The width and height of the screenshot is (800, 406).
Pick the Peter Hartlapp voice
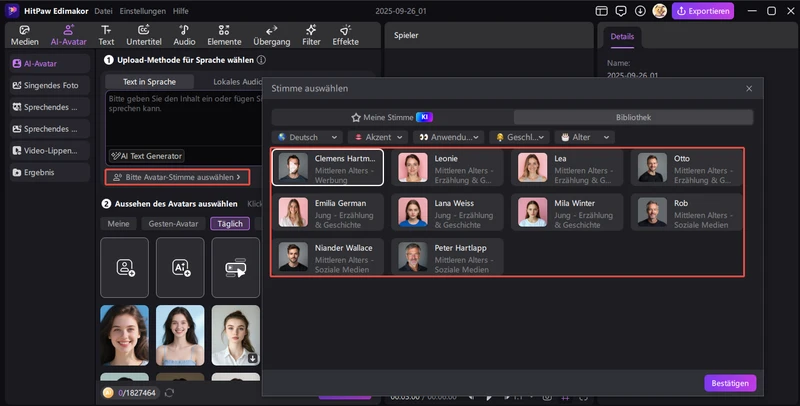(446, 256)
